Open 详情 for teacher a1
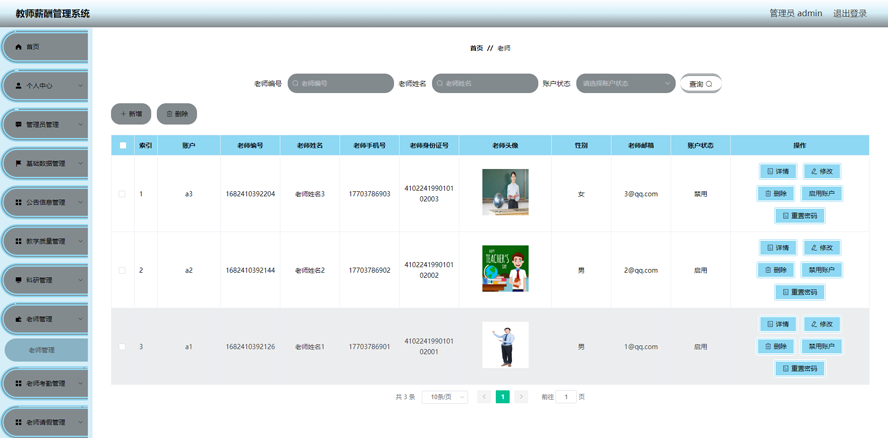This screenshot has width=888, height=438. [x=778, y=324]
